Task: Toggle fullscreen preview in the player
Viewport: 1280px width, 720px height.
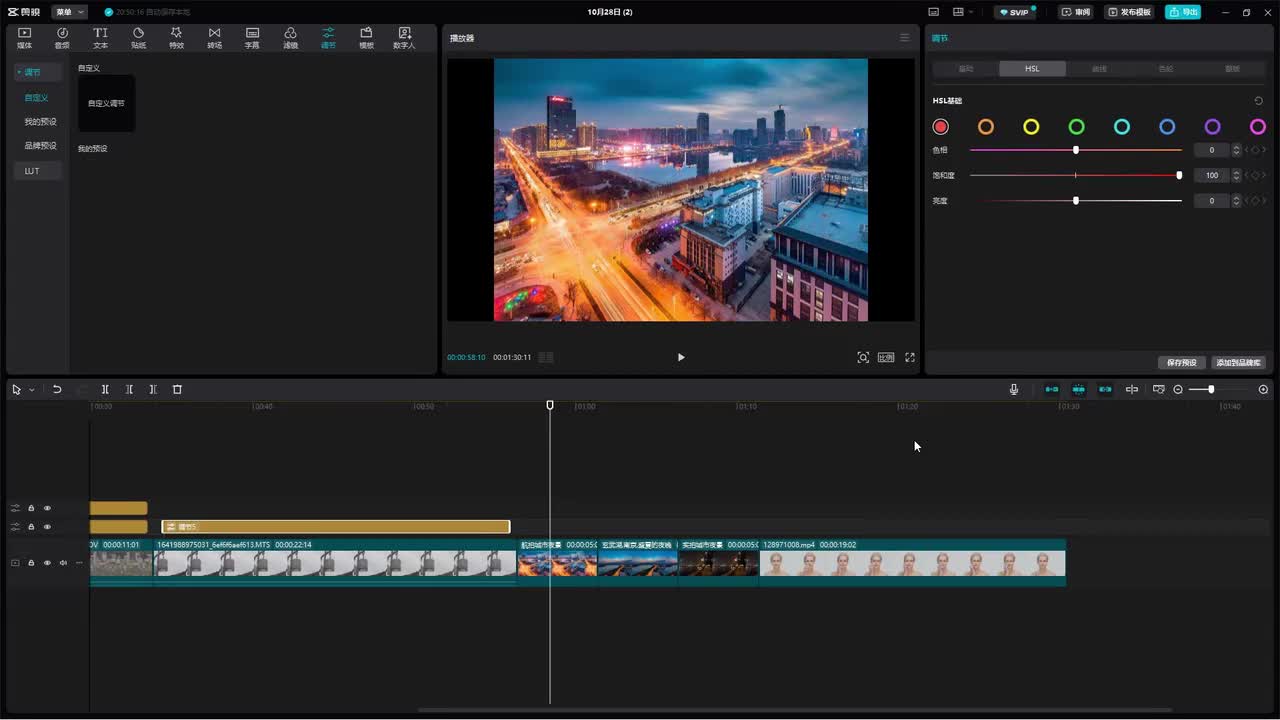Action: point(910,357)
